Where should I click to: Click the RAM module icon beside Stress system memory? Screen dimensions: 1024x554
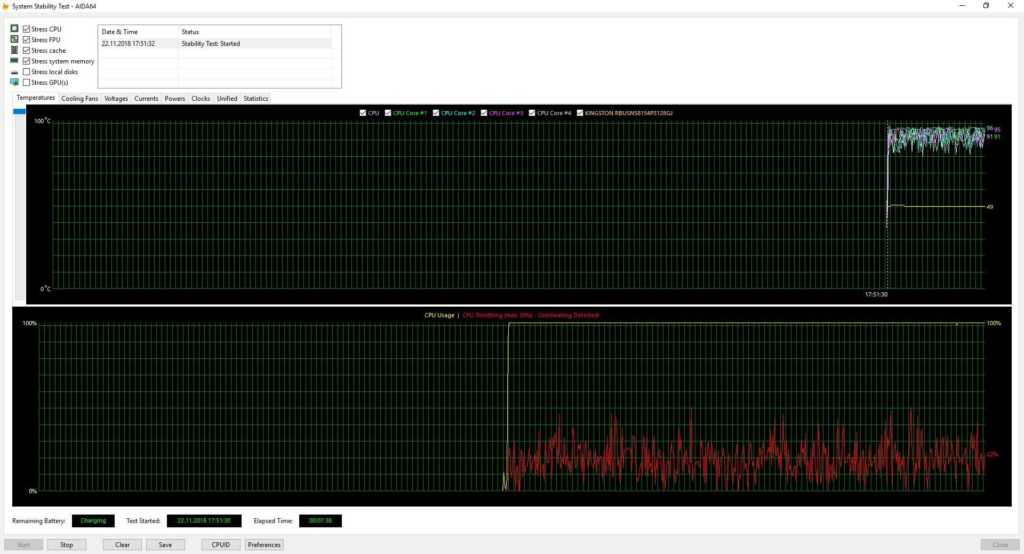point(15,61)
